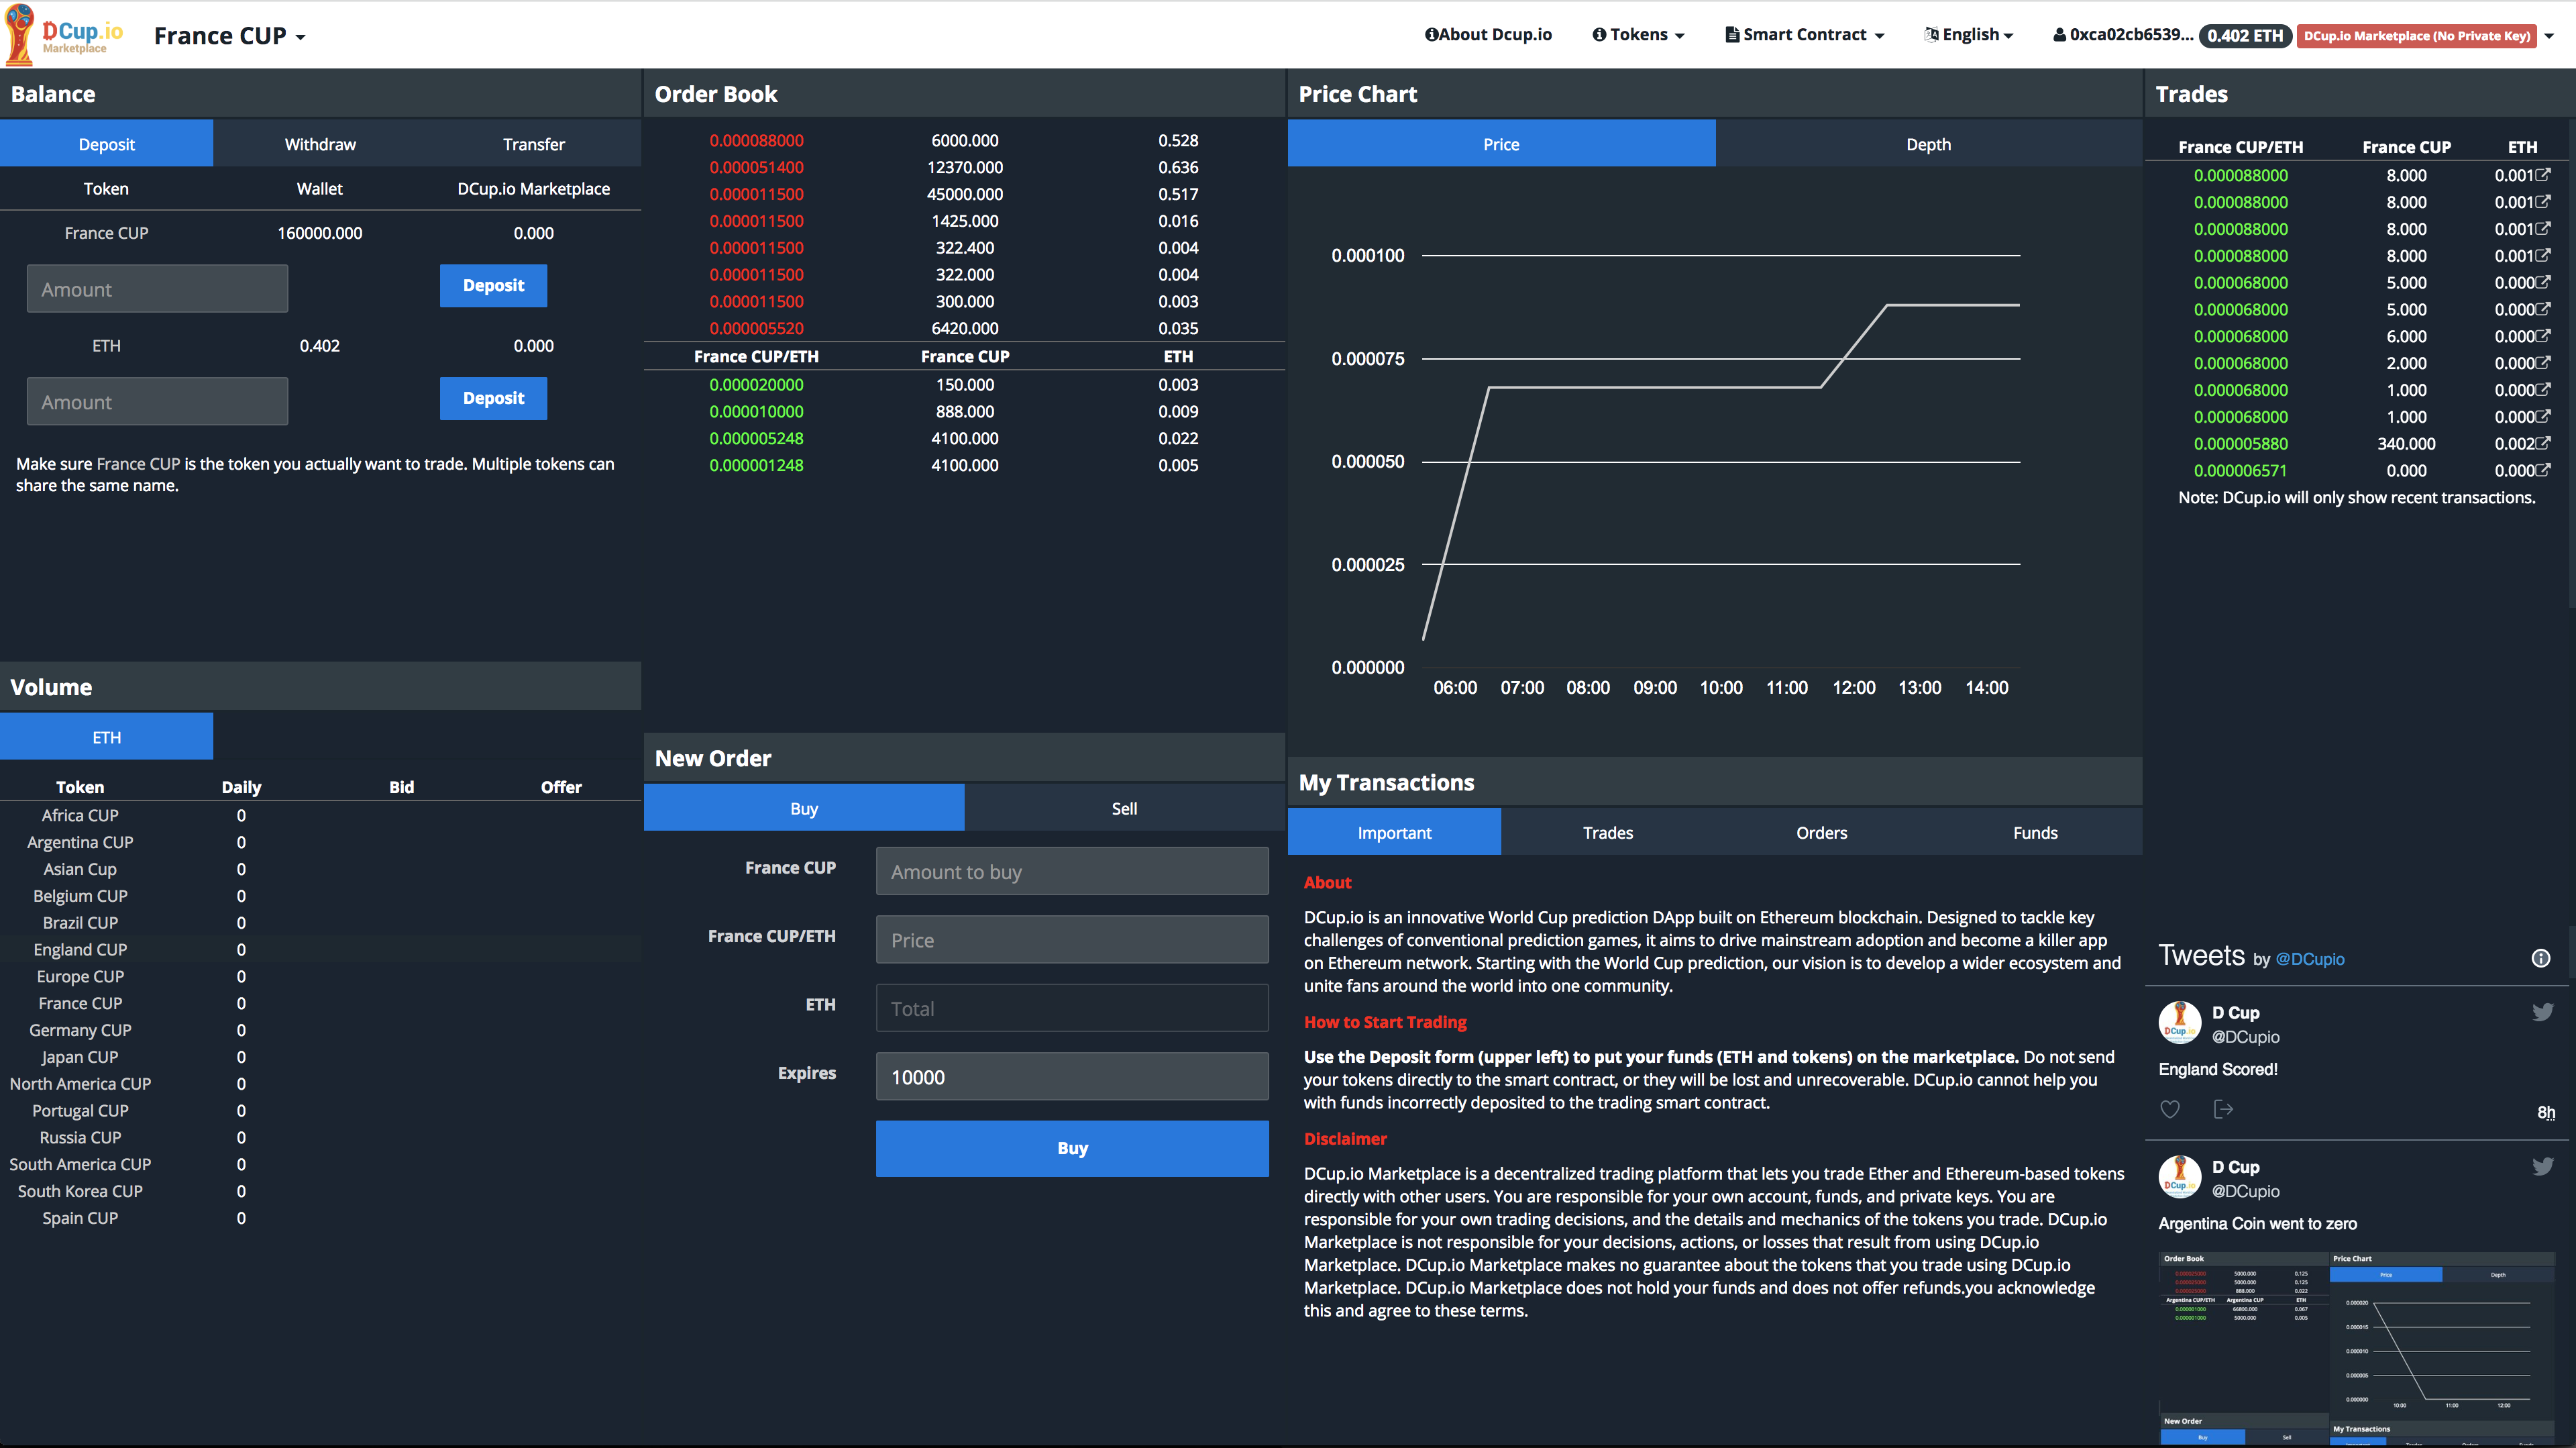The height and width of the screenshot is (1448, 2576).
Task: Click Deposit button for France CUP
Action: (493, 286)
